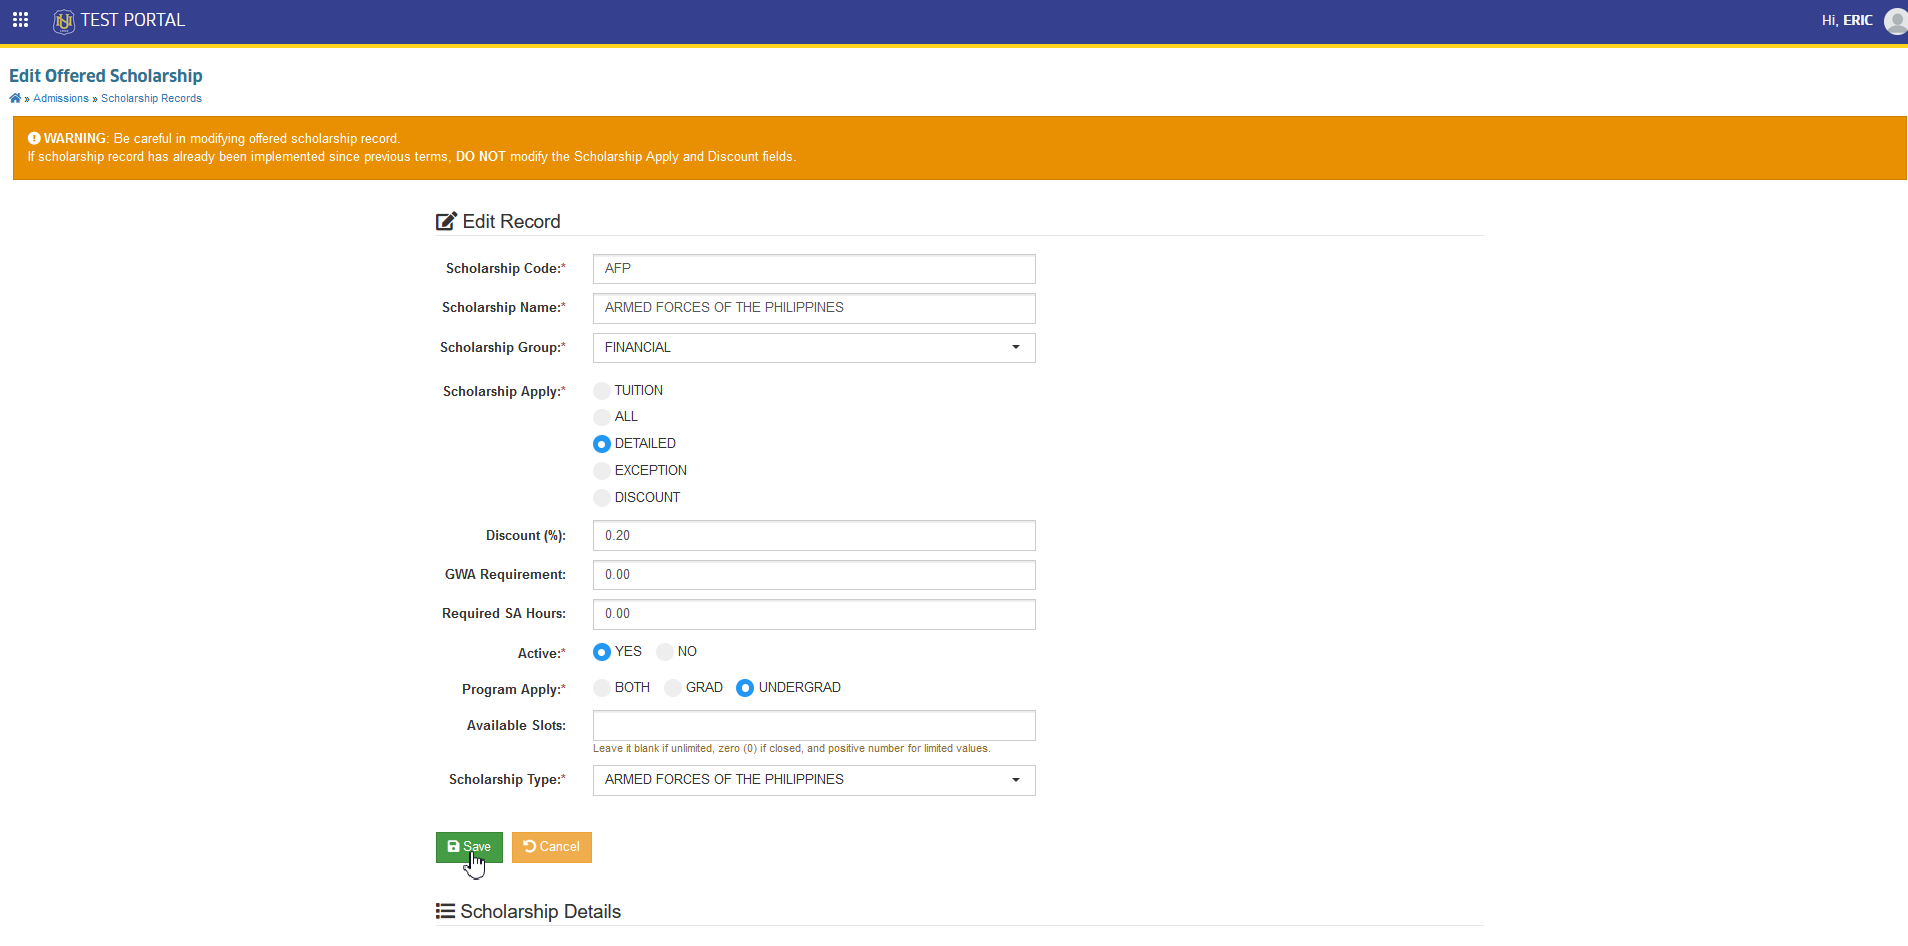Viewport: 1908px width, 946px height.
Task: Choose BOTH for Program Apply
Action: [x=602, y=688]
